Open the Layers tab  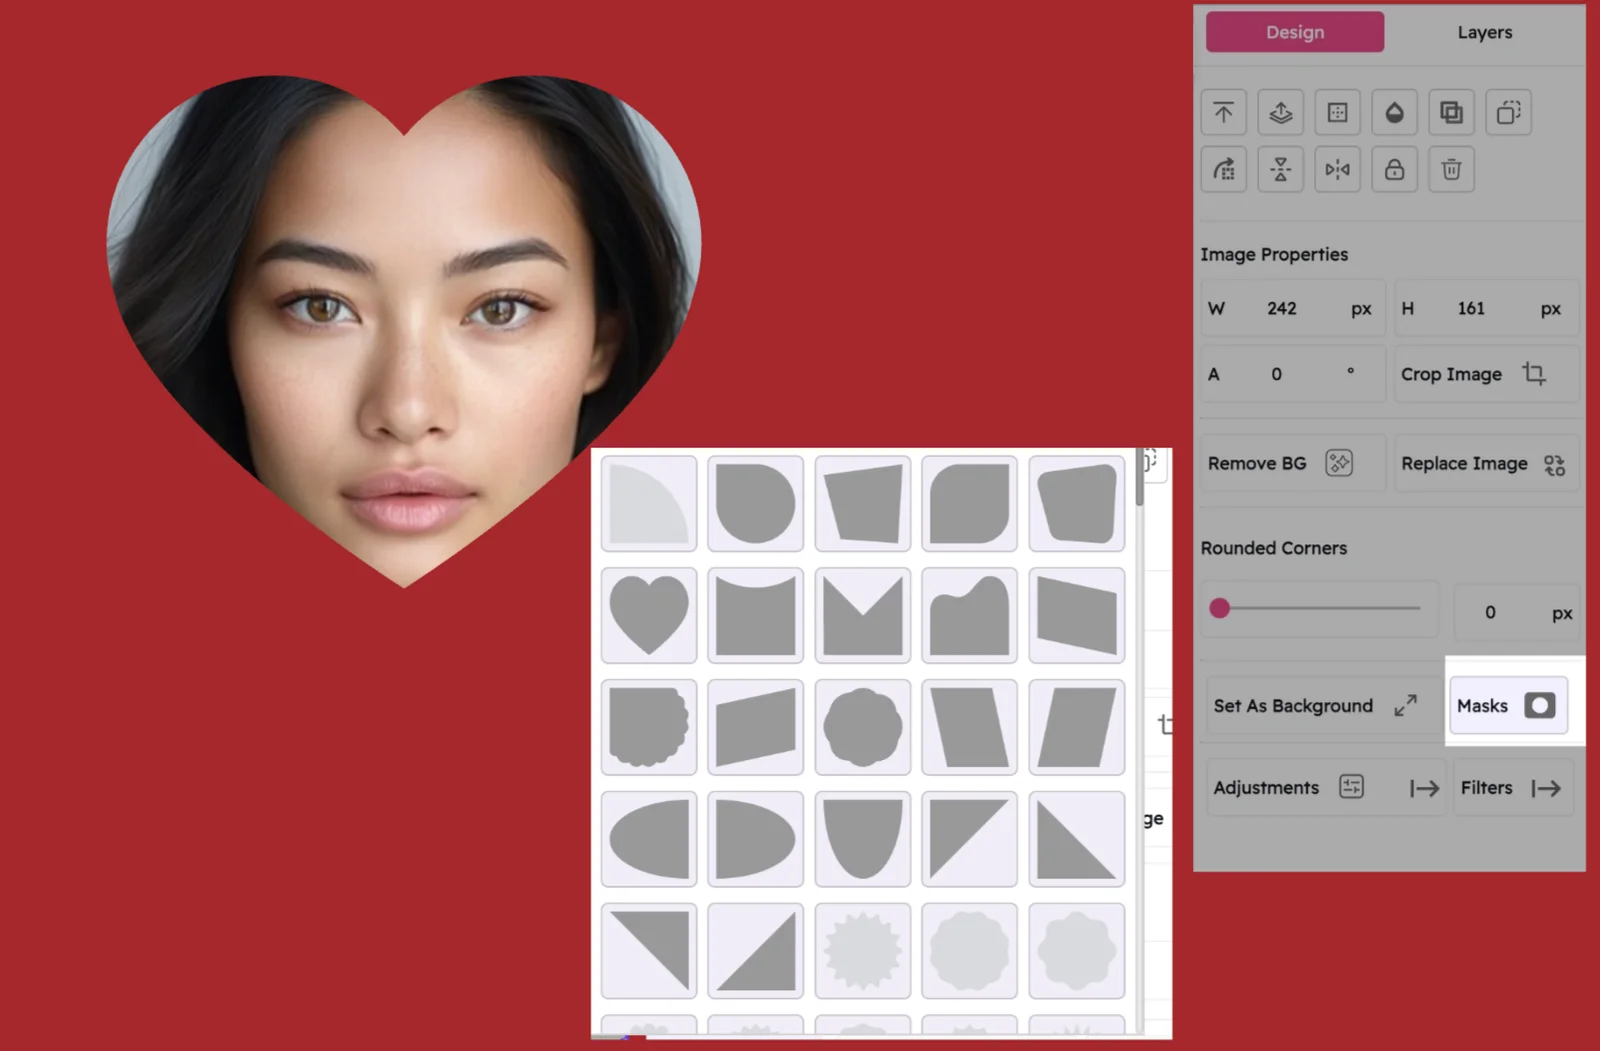coord(1484,32)
